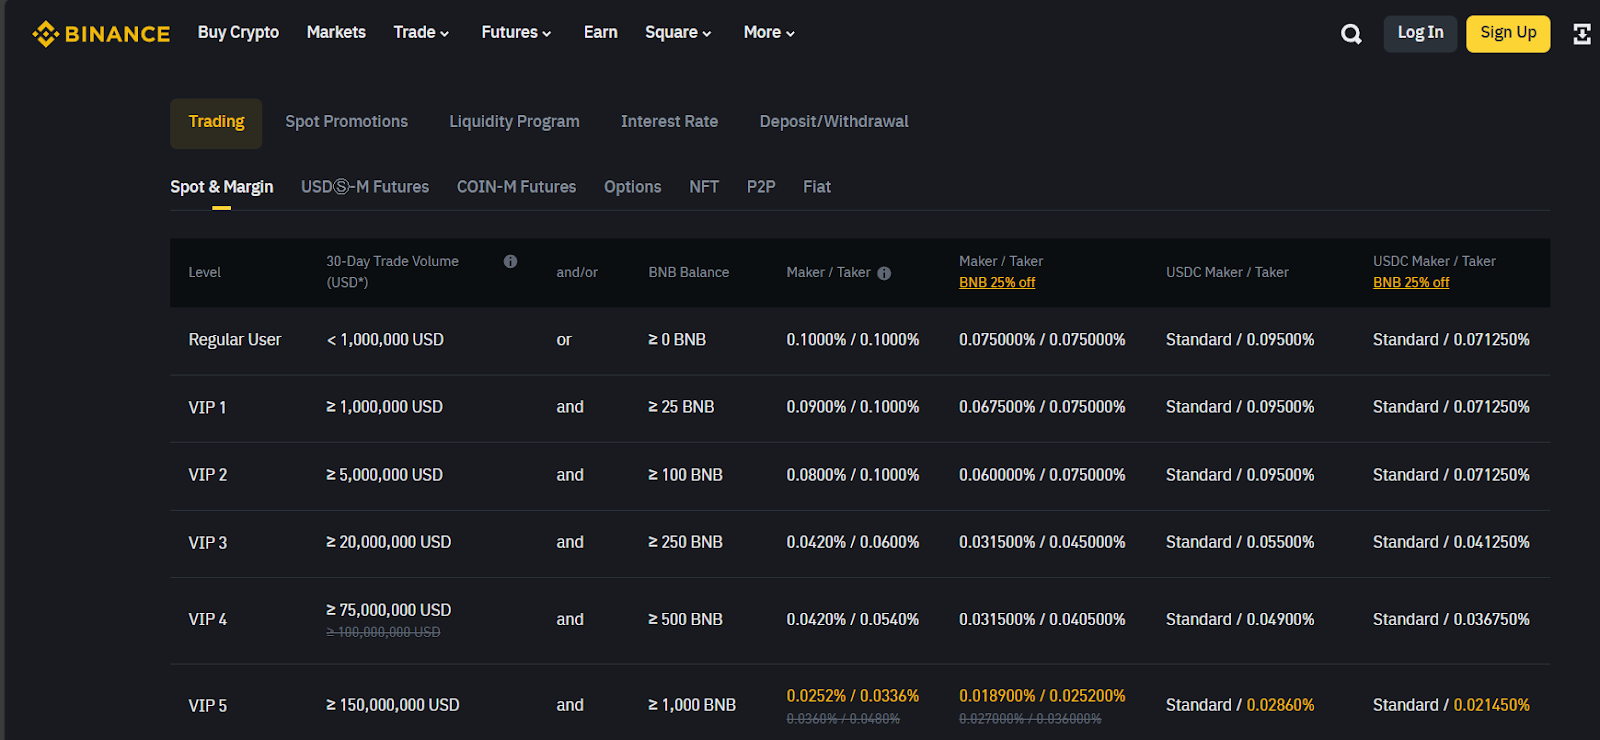Open the Earn menu item
The height and width of the screenshot is (740, 1600).
600,33
